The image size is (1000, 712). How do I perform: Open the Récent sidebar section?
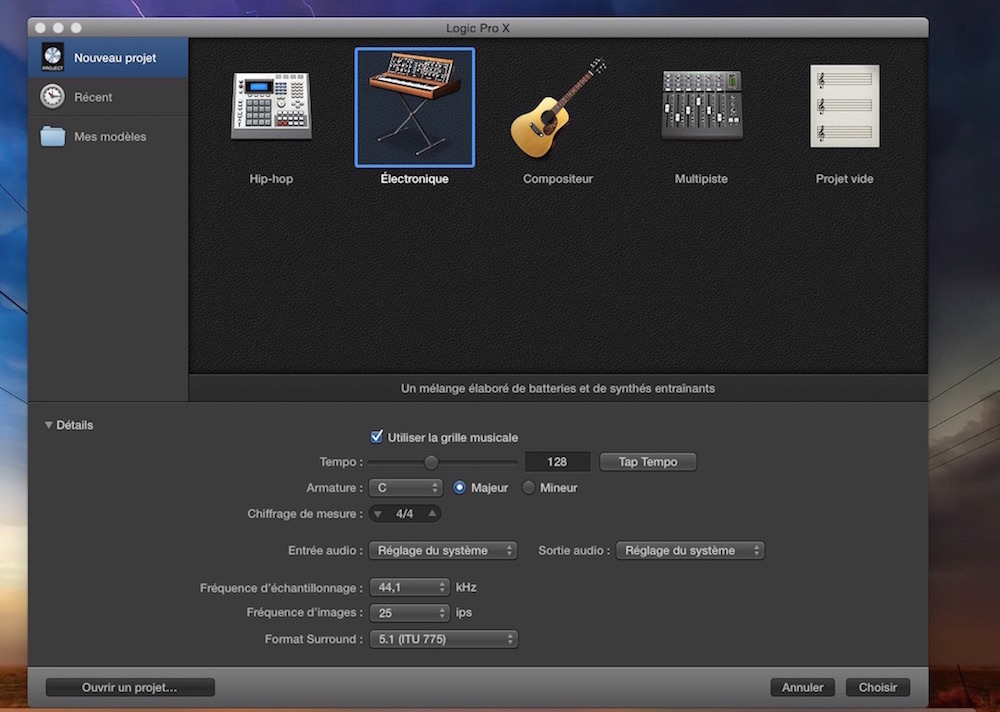click(108, 97)
